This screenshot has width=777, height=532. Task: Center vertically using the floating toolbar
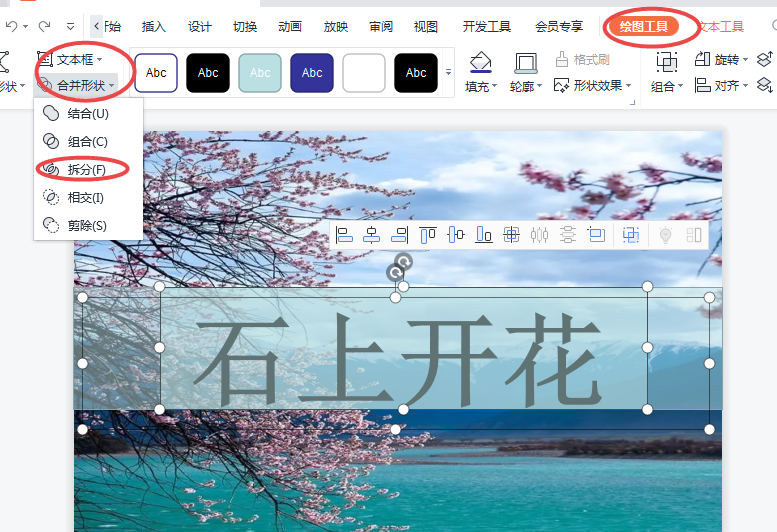point(455,234)
